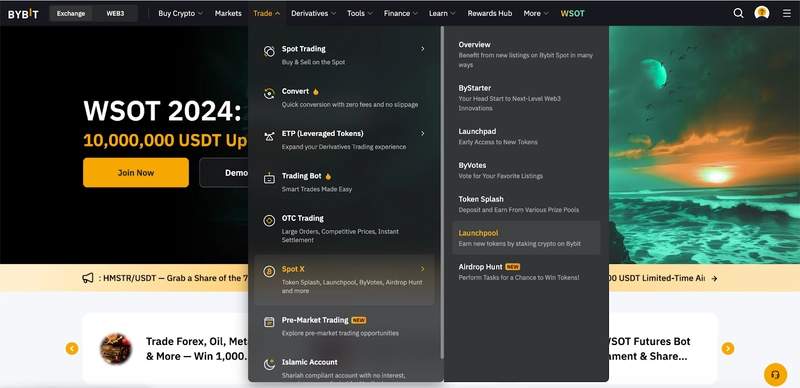Open the hamburger menu icon

(787, 13)
